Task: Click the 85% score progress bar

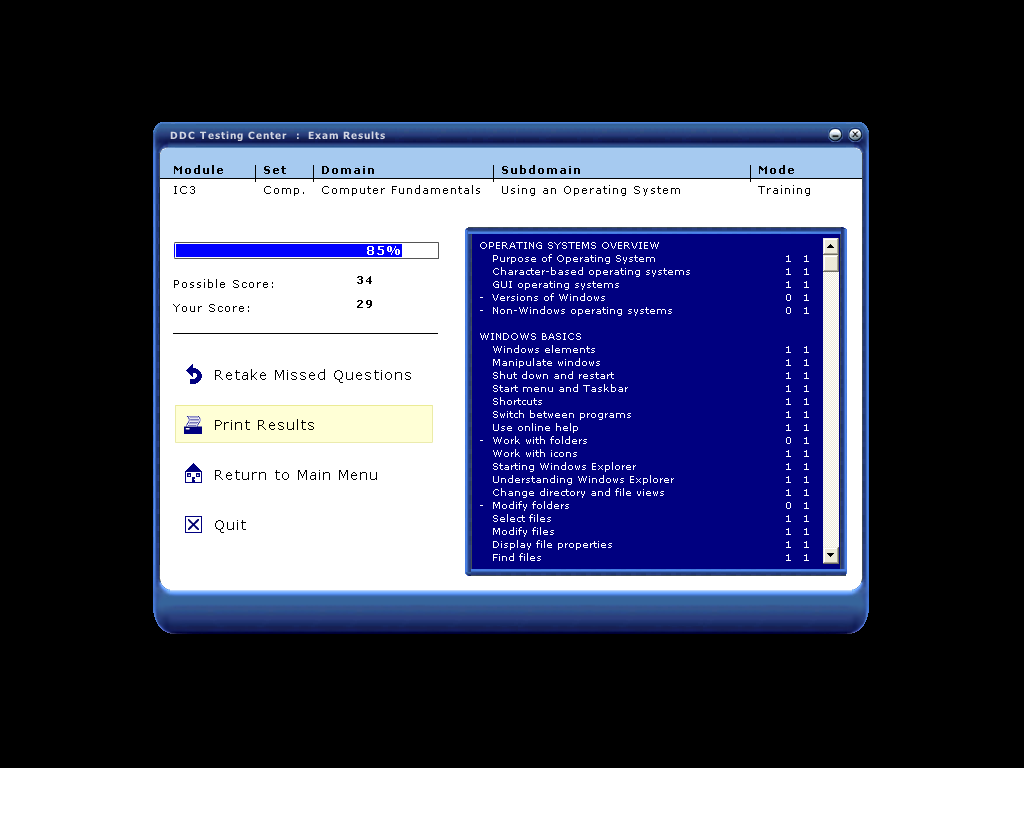Action: (306, 250)
